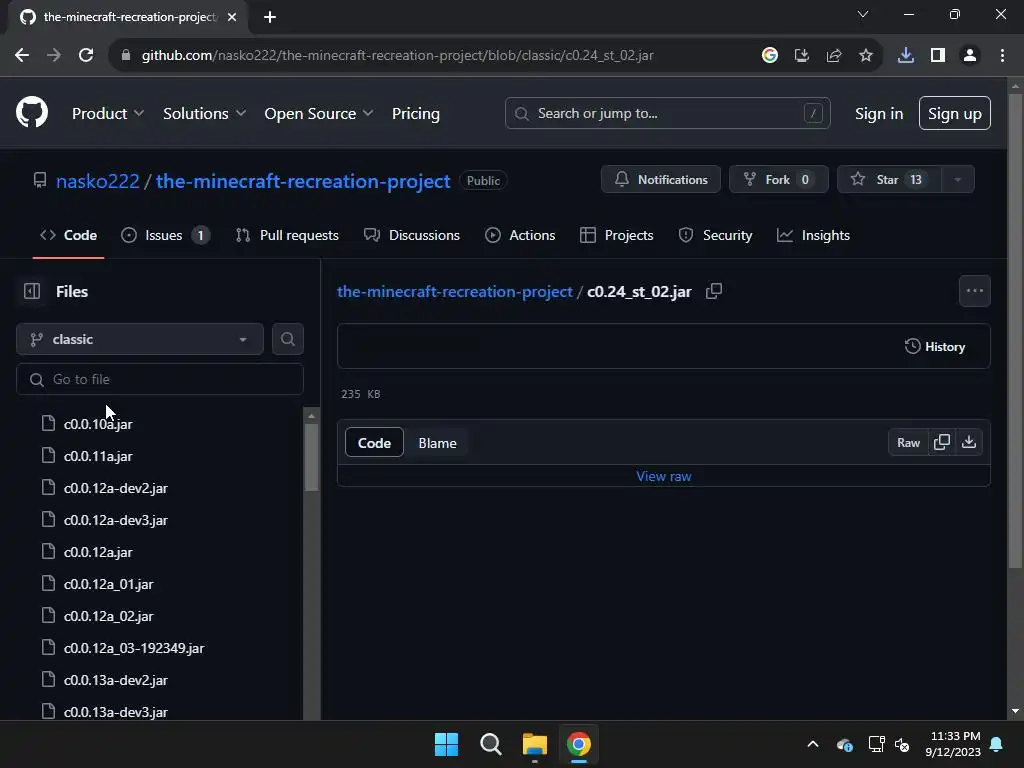The width and height of the screenshot is (1024, 768).
Task: Collapse the Files side panel icon
Action: coord(32,291)
